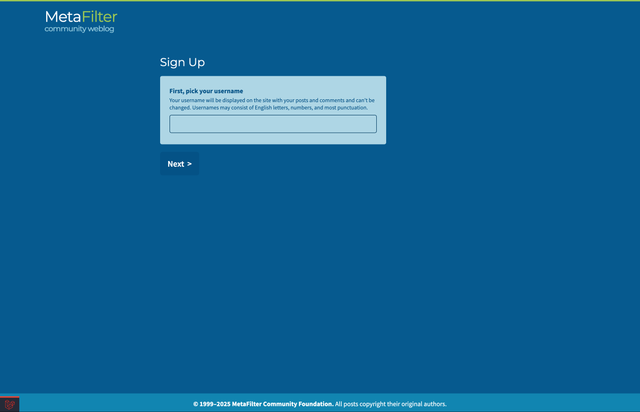
Task: Select 'First, pick your username' label
Action: point(206,91)
